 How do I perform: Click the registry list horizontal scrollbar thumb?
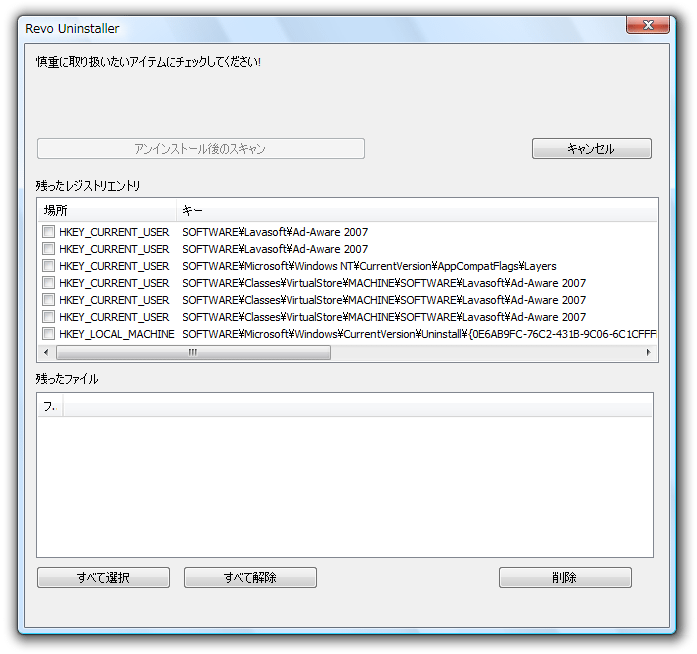pos(193,353)
